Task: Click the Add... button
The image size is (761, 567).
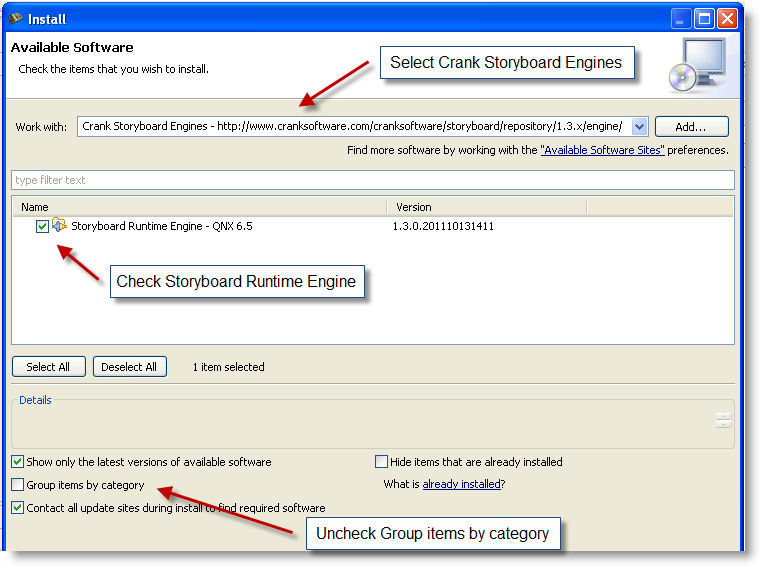Action: [692, 127]
